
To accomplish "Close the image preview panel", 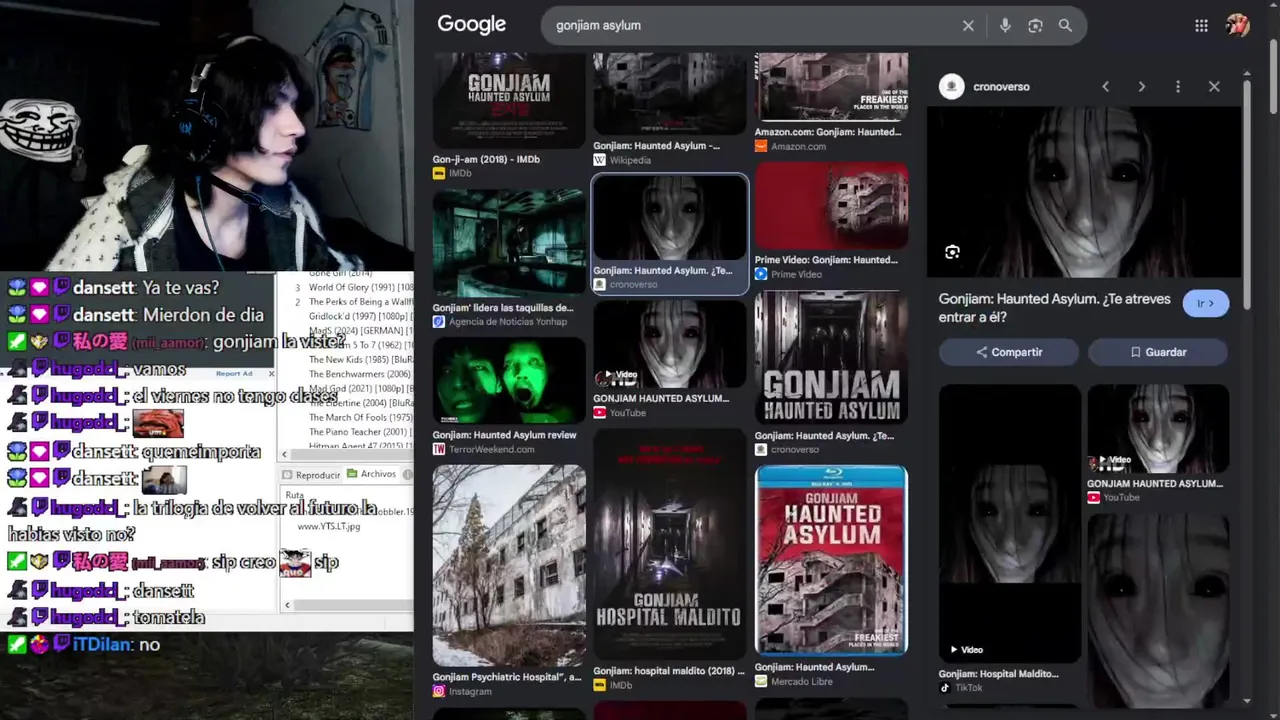I will 1214,87.
